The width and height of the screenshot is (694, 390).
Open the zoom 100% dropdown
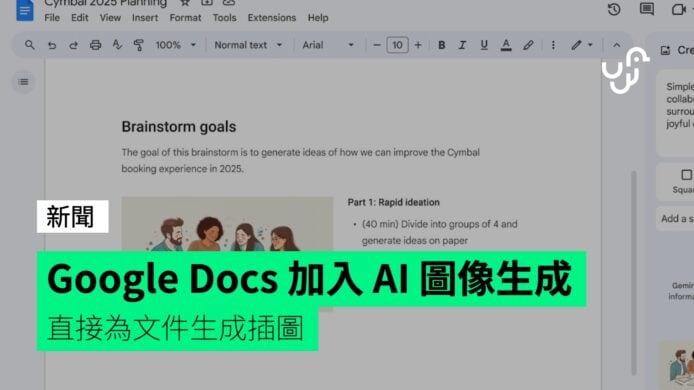(x=175, y=45)
